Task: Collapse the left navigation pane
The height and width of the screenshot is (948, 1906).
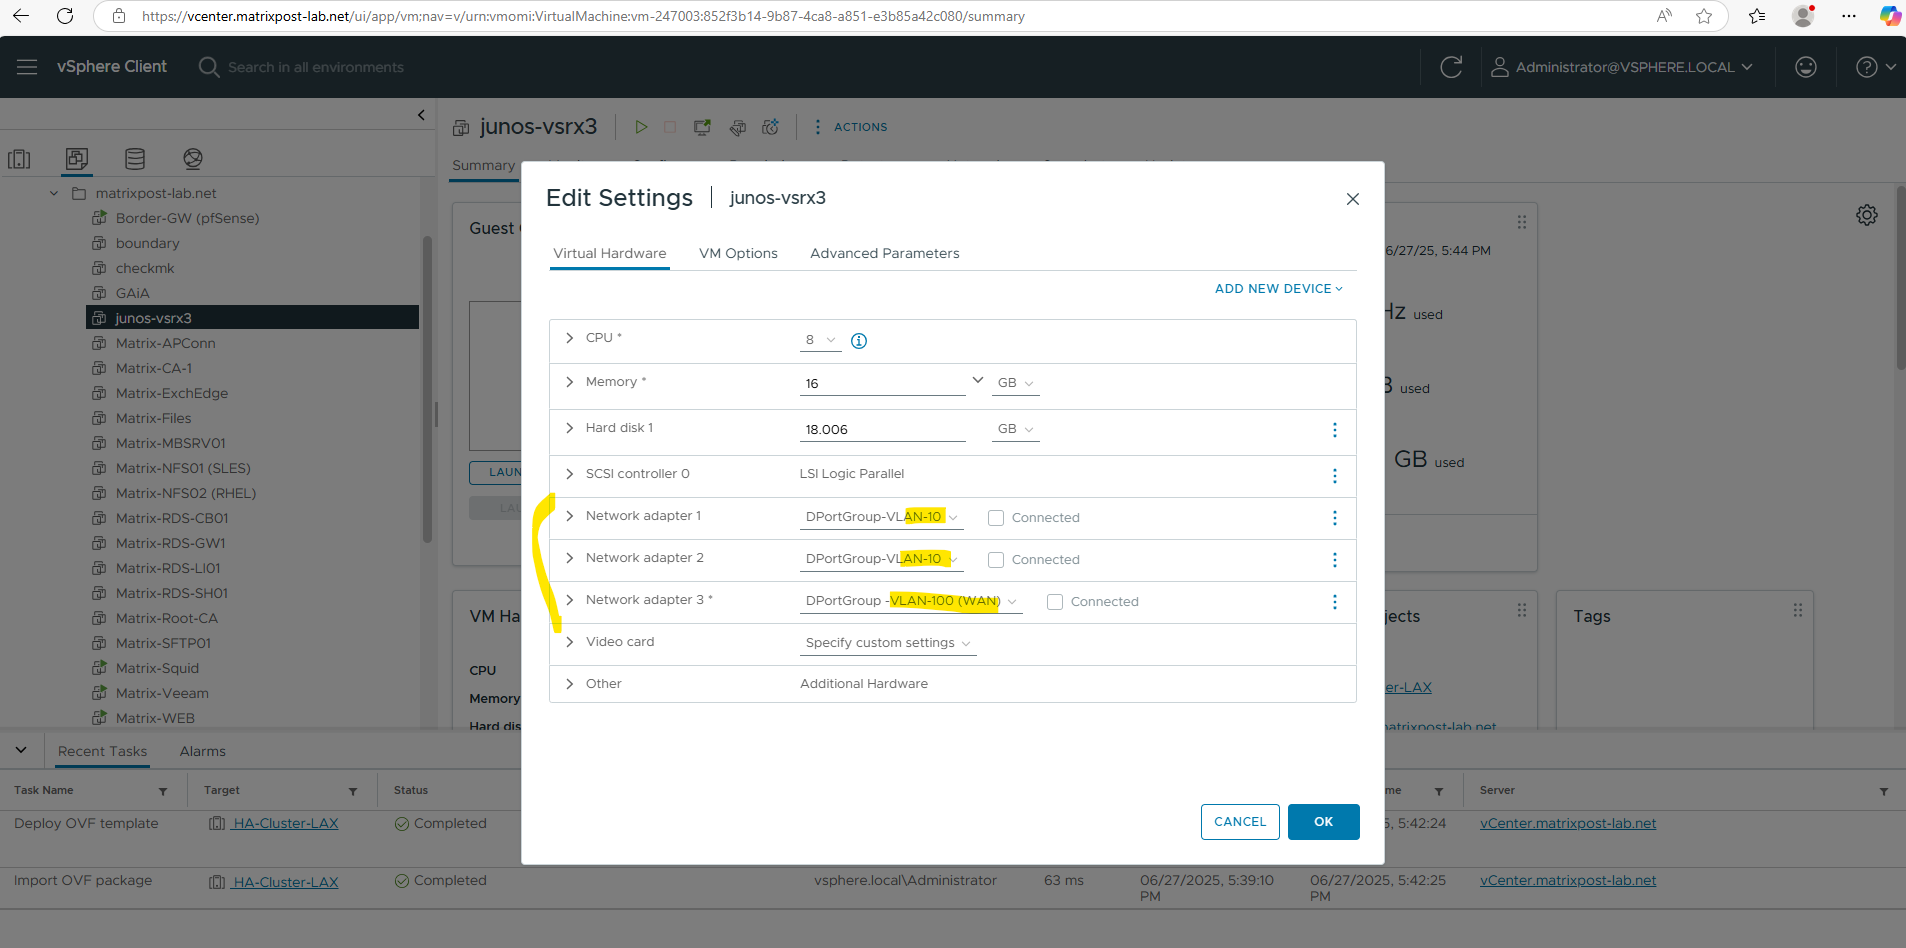Action: (421, 115)
